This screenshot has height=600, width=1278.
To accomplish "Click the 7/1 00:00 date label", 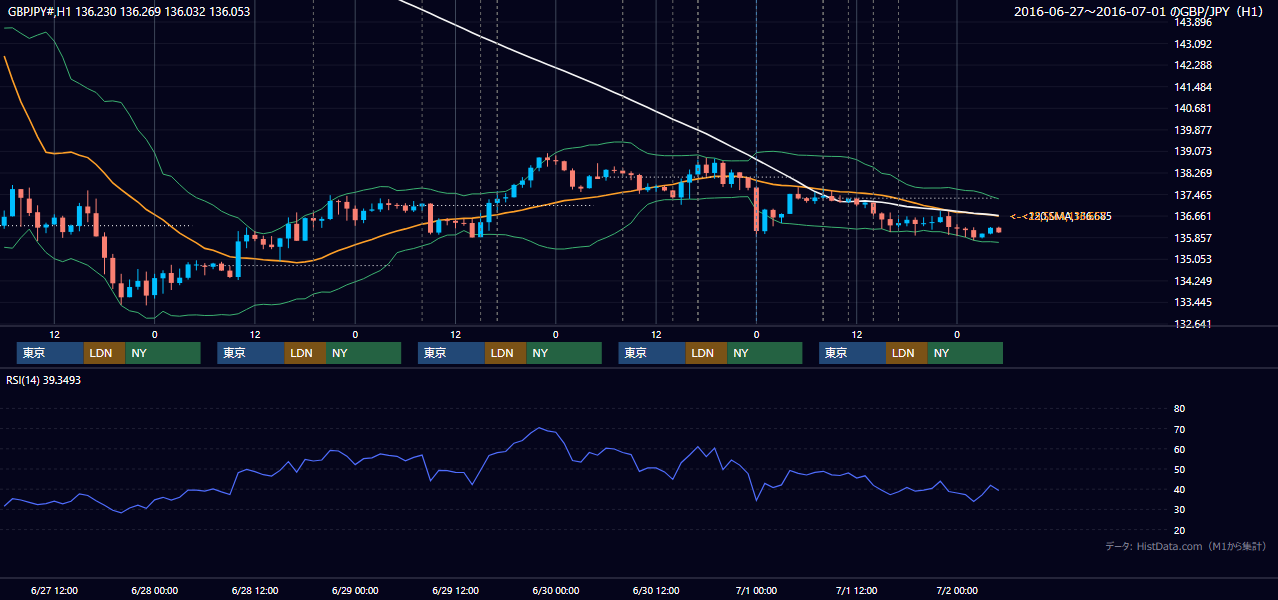I will 757,590.
